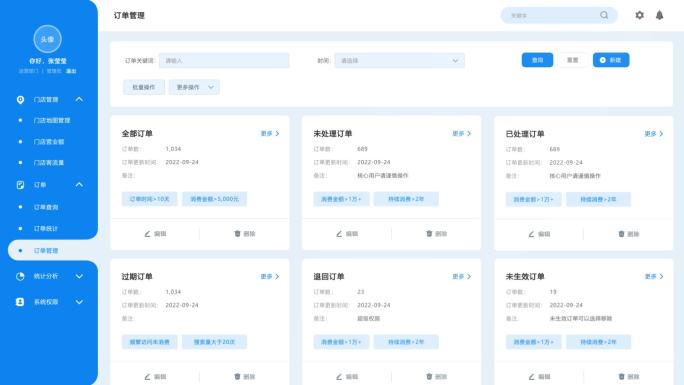Click the 你好，张莹莹 greeting text
The width and height of the screenshot is (684, 385).
pos(48,61)
